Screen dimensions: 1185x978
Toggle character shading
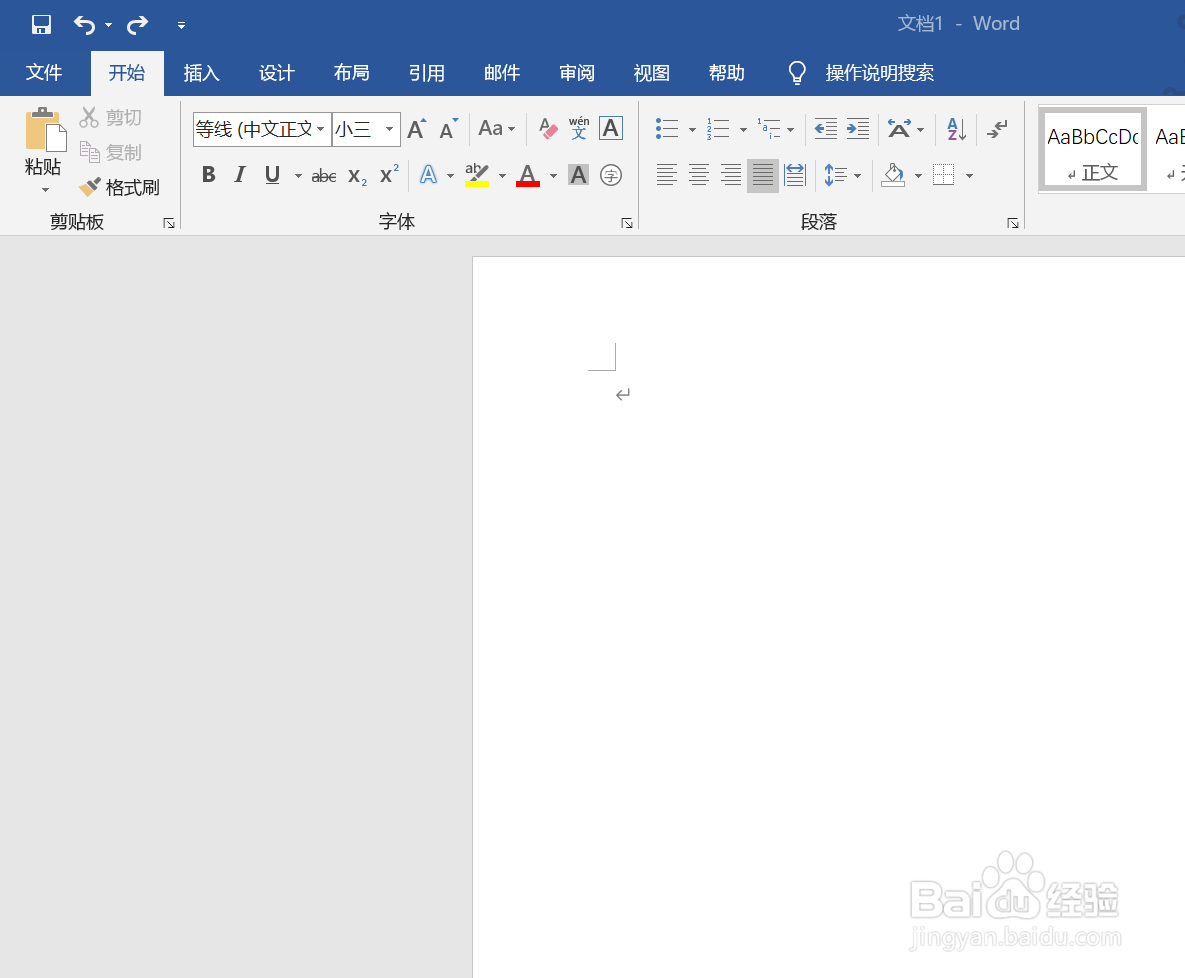(x=578, y=175)
